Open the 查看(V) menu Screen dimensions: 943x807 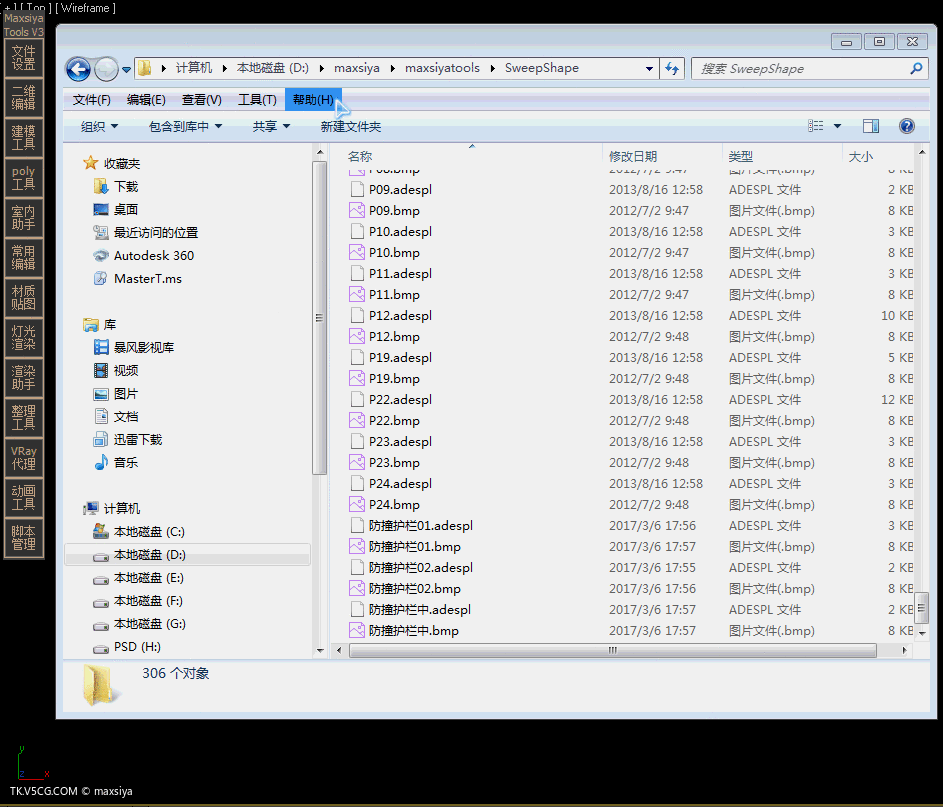pos(201,100)
